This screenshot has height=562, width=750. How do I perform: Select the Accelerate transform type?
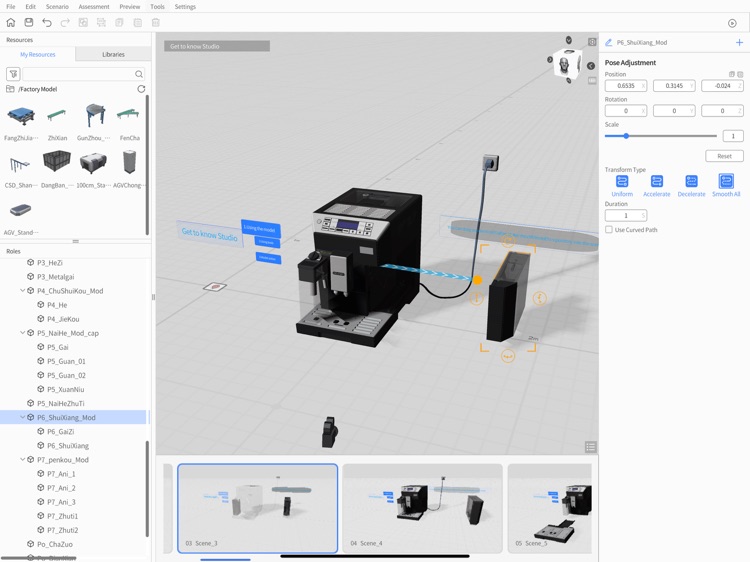click(657, 182)
